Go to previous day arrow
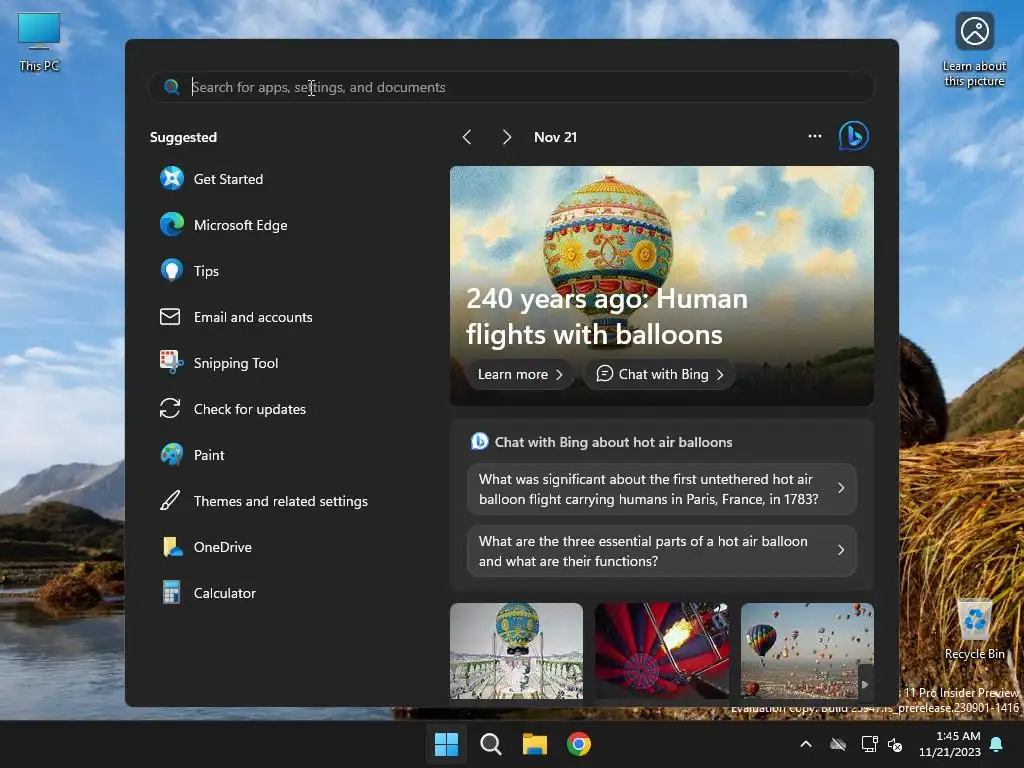 (x=467, y=136)
